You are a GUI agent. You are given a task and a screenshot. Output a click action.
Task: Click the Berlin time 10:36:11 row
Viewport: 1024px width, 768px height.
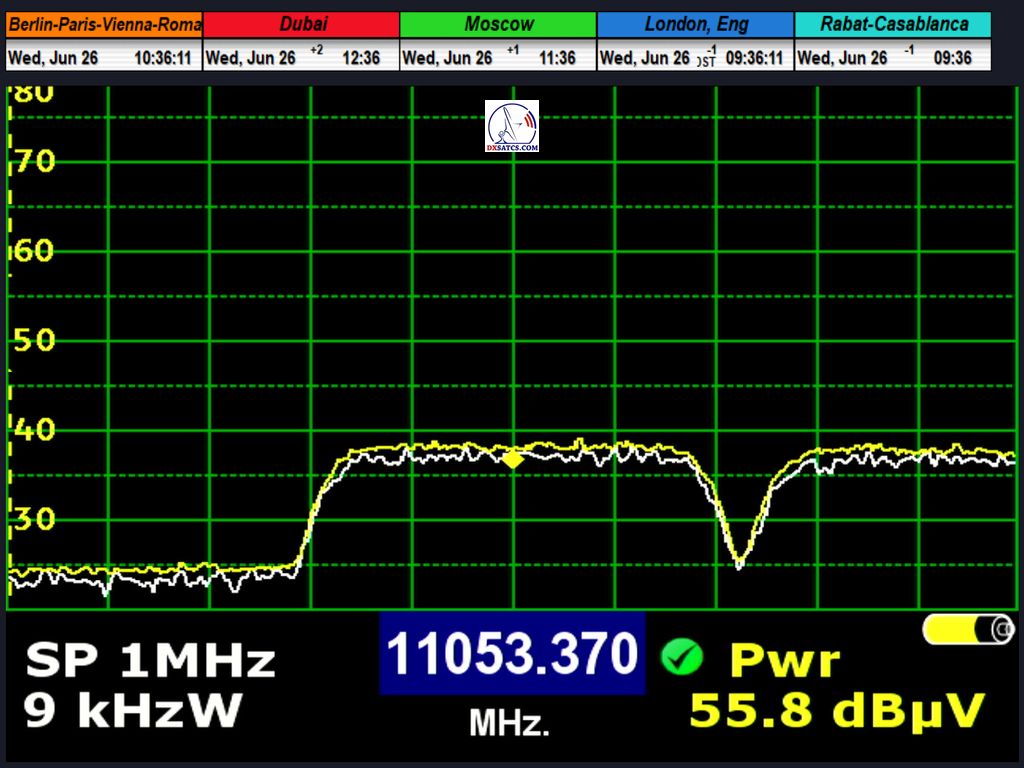click(x=104, y=58)
